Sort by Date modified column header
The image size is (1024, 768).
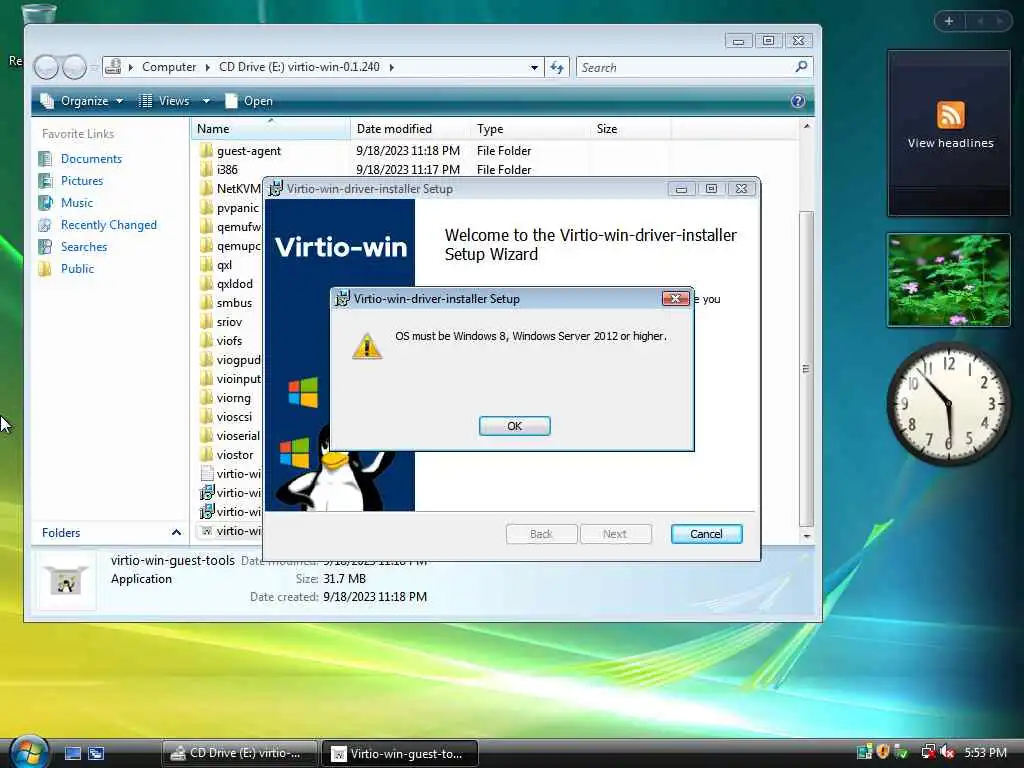(410, 129)
